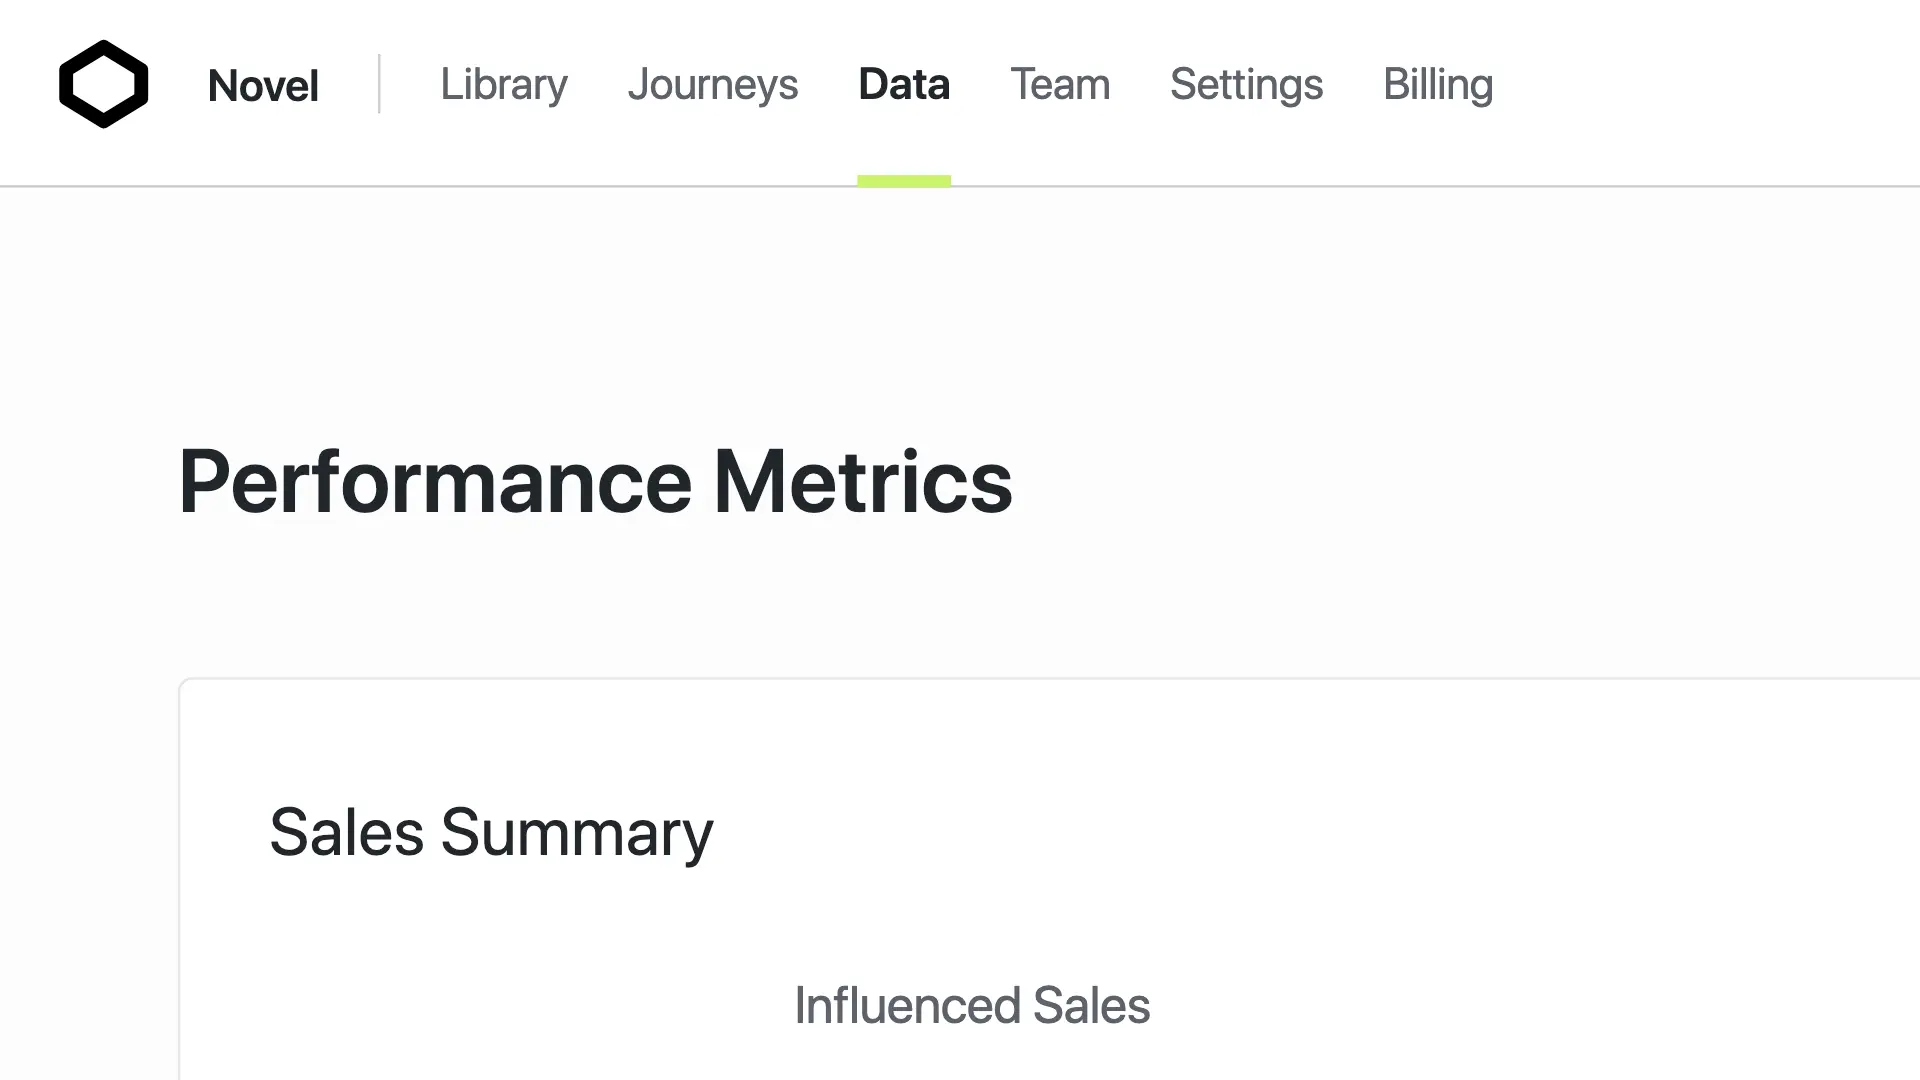Click the Performance Metrics heading
The width and height of the screenshot is (1920, 1080).
pos(595,482)
